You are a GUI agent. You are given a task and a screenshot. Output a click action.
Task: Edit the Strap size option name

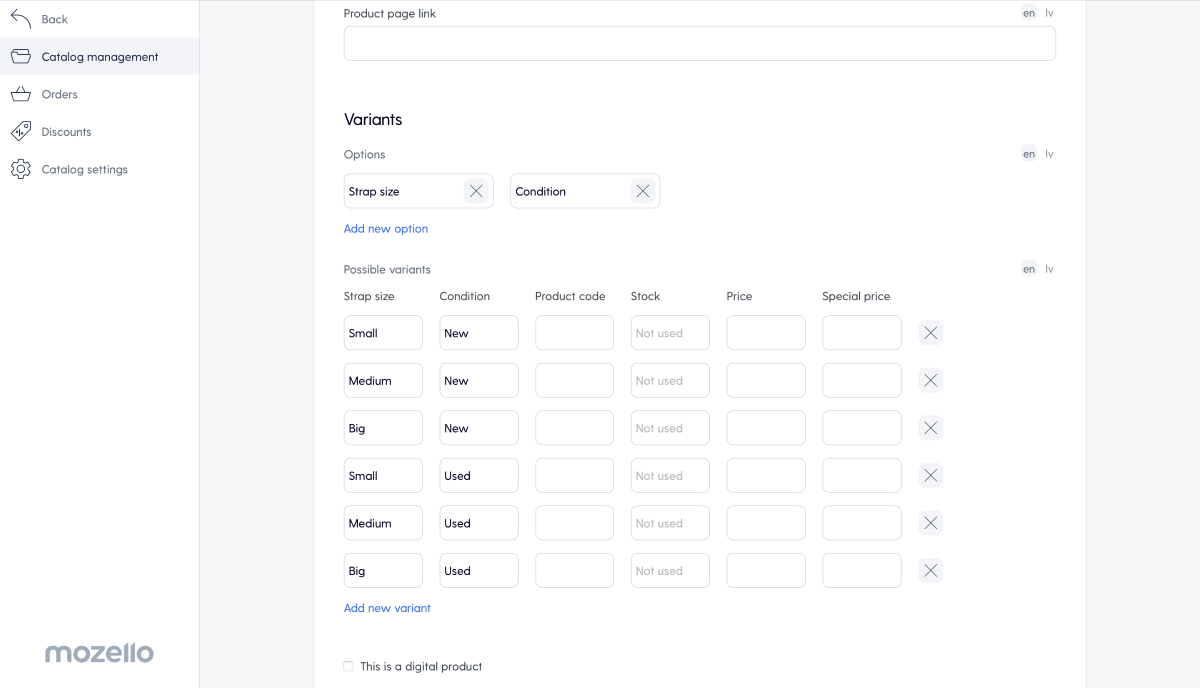coord(403,191)
